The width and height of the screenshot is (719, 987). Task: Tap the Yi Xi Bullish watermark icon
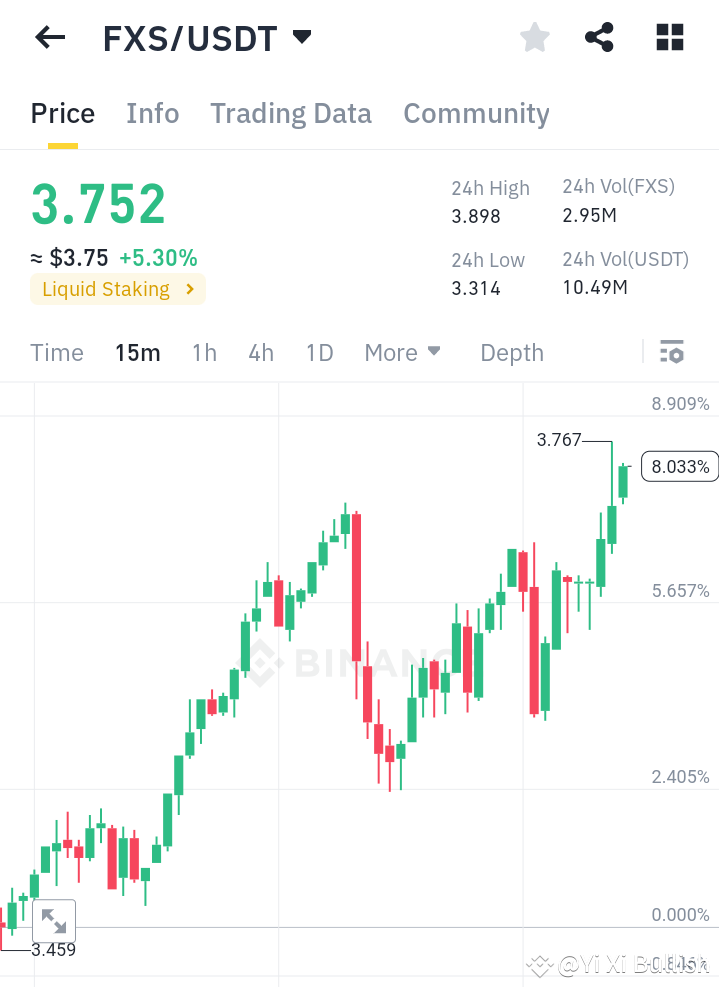coord(540,964)
